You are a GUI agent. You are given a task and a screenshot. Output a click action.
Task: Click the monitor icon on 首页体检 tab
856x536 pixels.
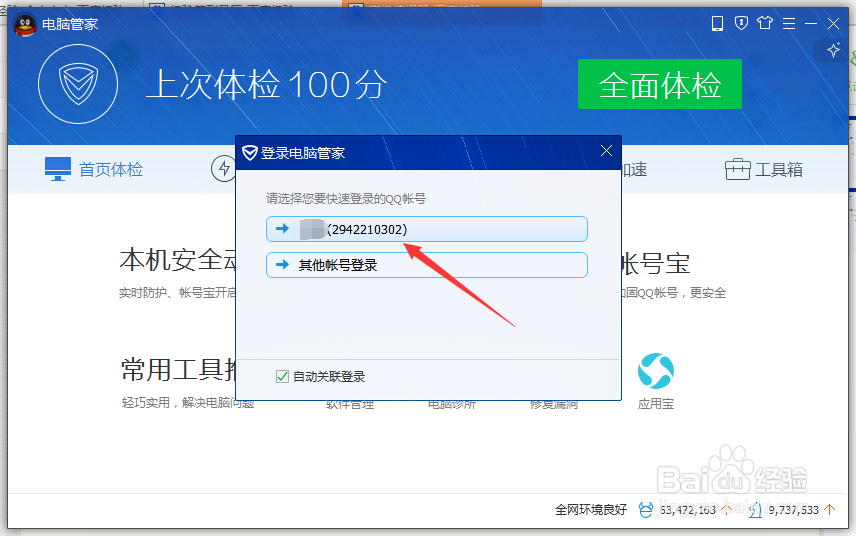58,169
